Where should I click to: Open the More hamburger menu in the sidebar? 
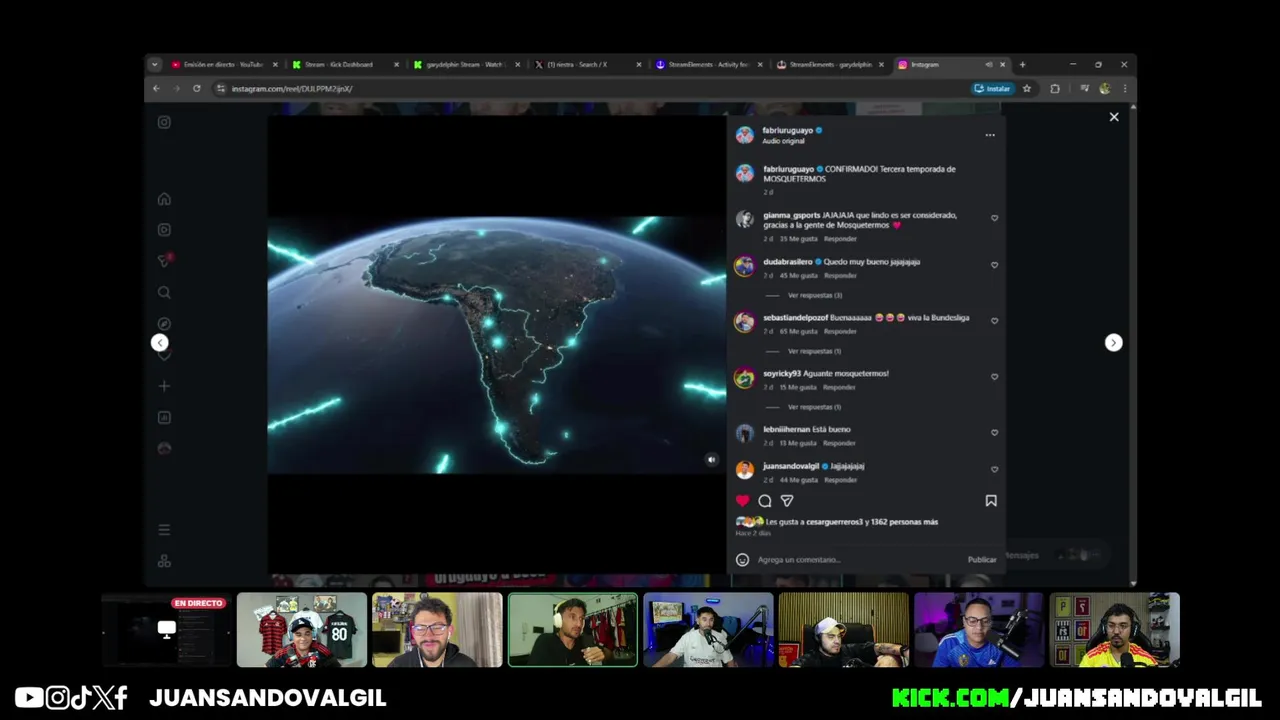click(164, 530)
